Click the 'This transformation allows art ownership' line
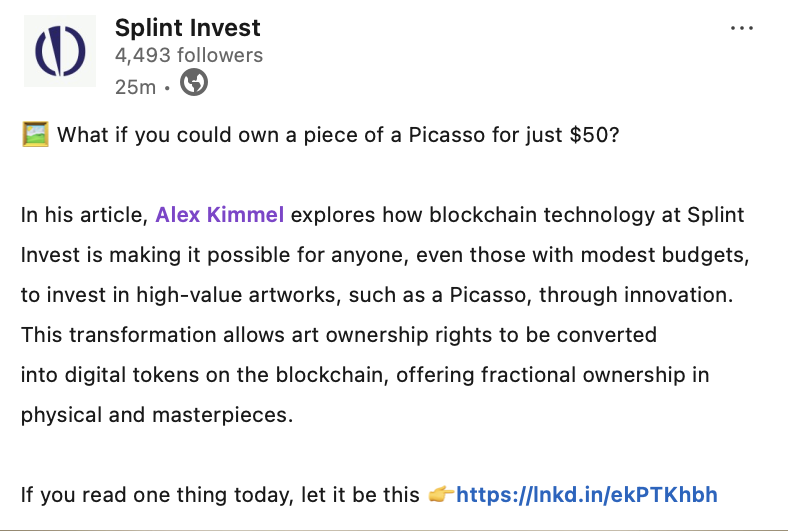The height and width of the screenshot is (531, 788). pos(339,335)
